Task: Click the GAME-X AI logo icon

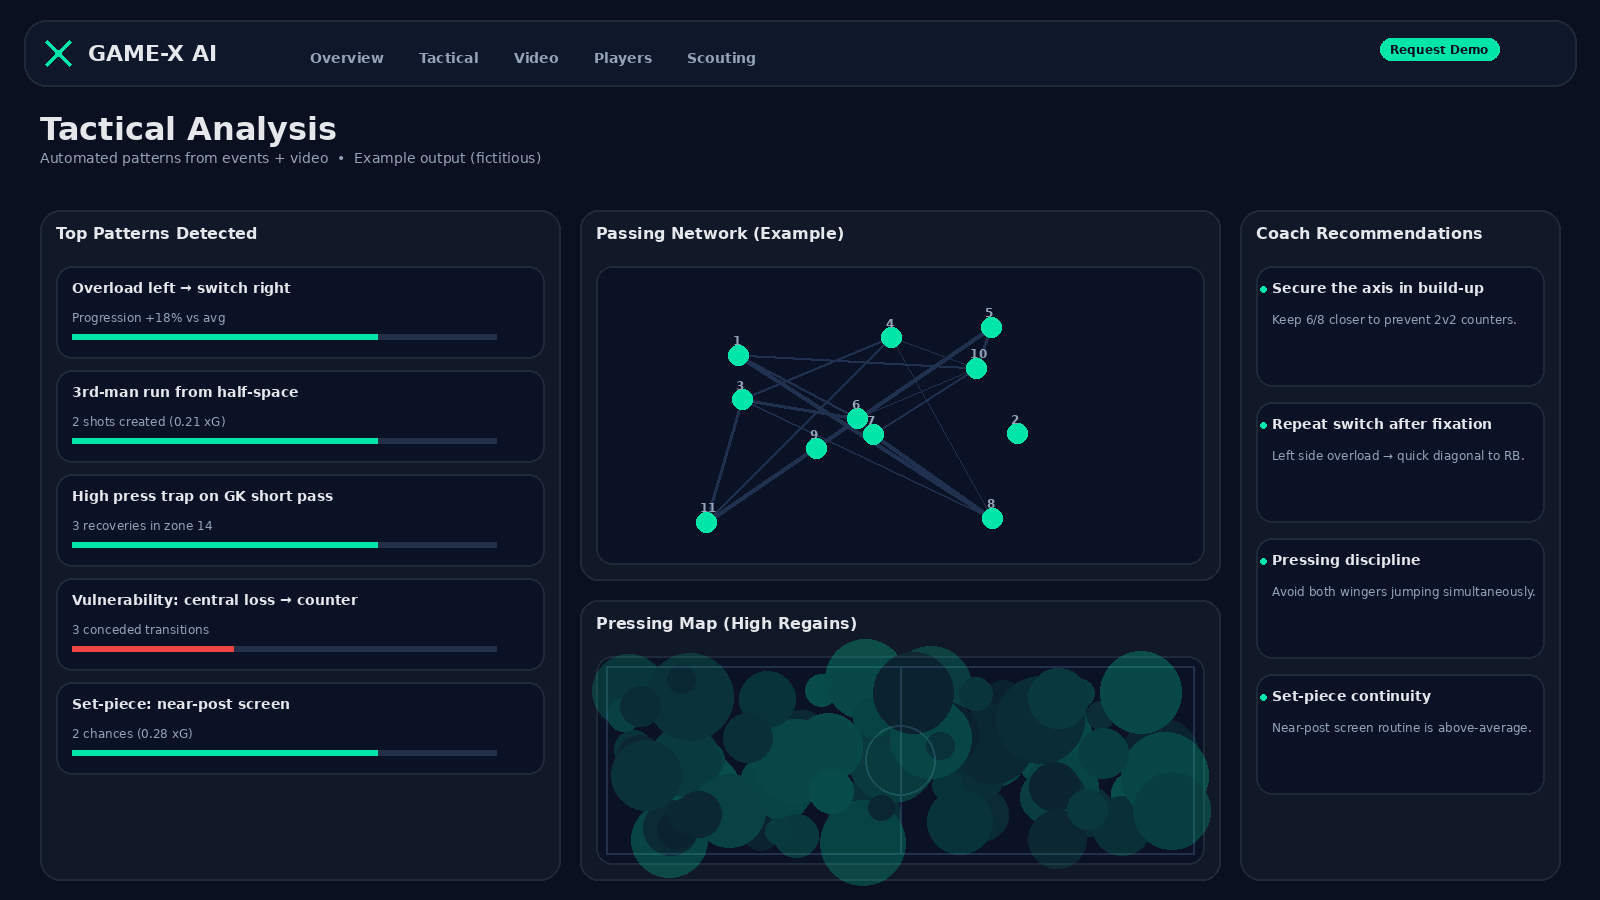Action: [58, 54]
